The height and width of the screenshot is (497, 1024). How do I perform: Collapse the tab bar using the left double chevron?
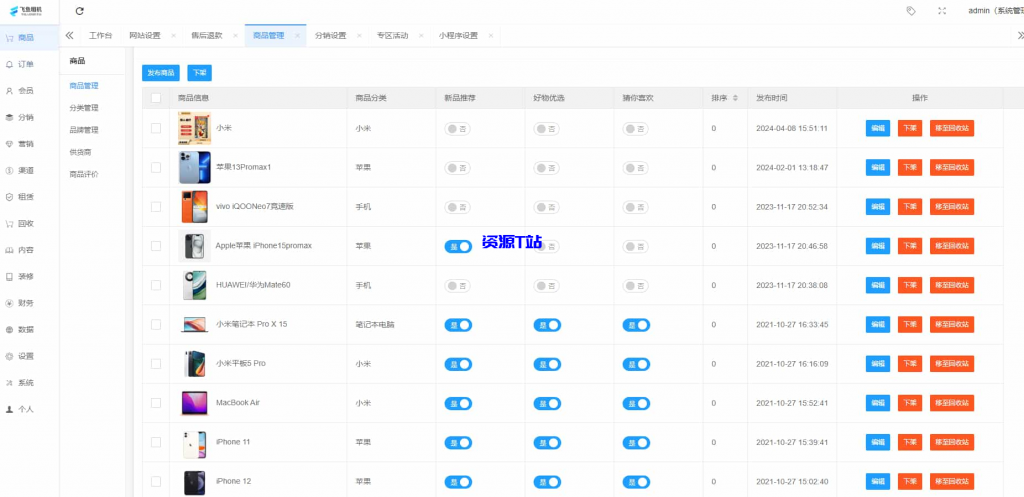69,36
